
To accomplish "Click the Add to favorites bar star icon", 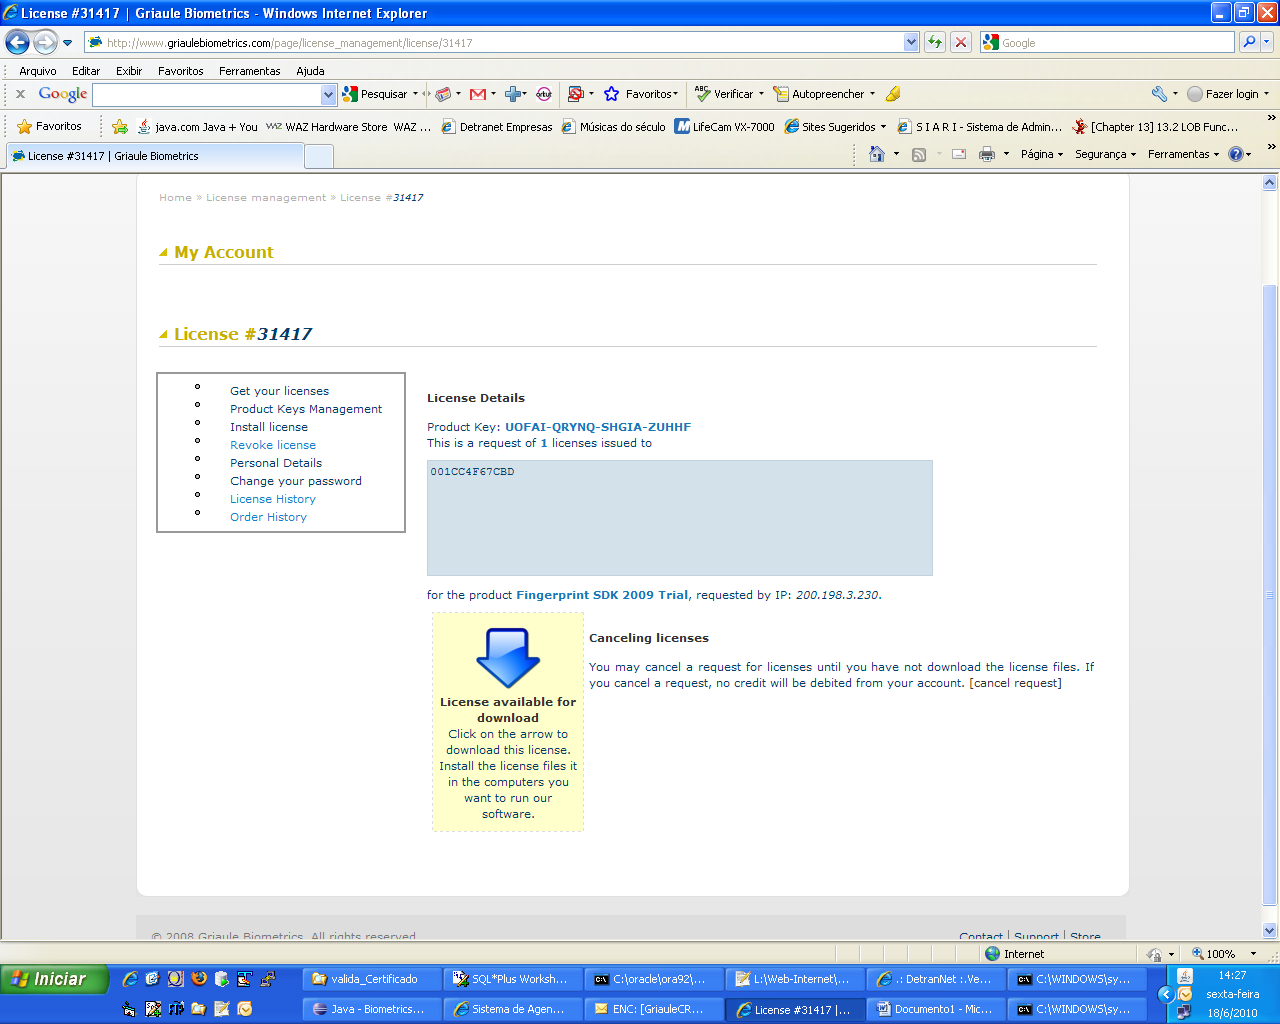I will (x=120, y=126).
